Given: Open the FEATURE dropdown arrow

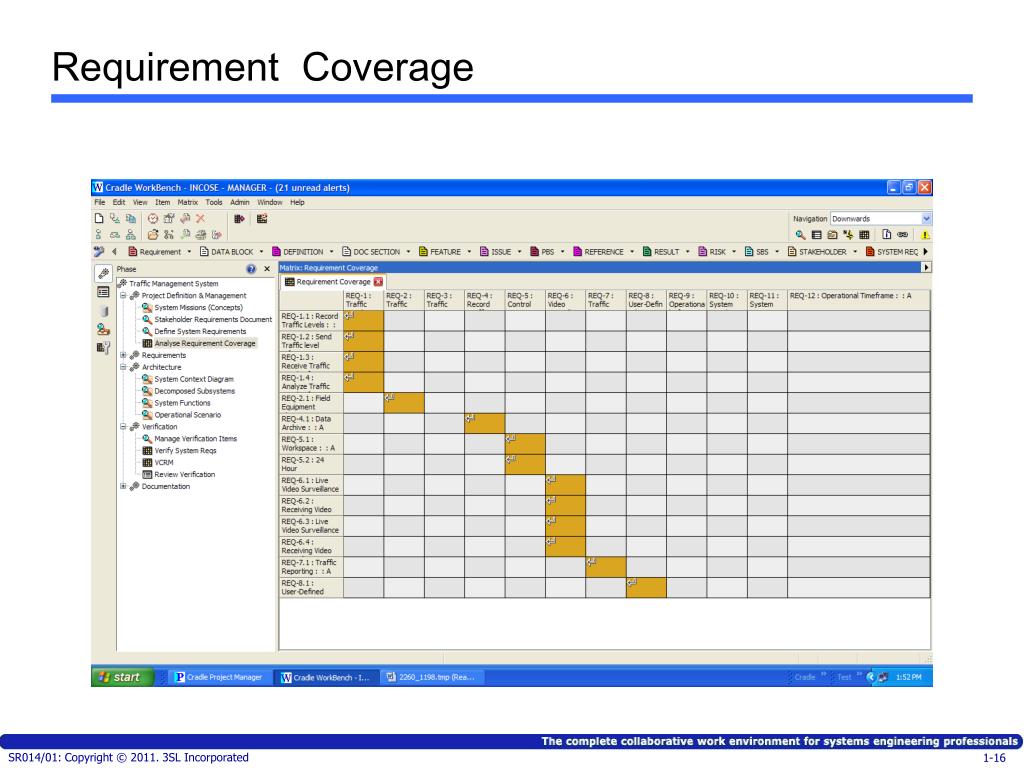Looking at the screenshot, I should pyautogui.click(x=469, y=251).
